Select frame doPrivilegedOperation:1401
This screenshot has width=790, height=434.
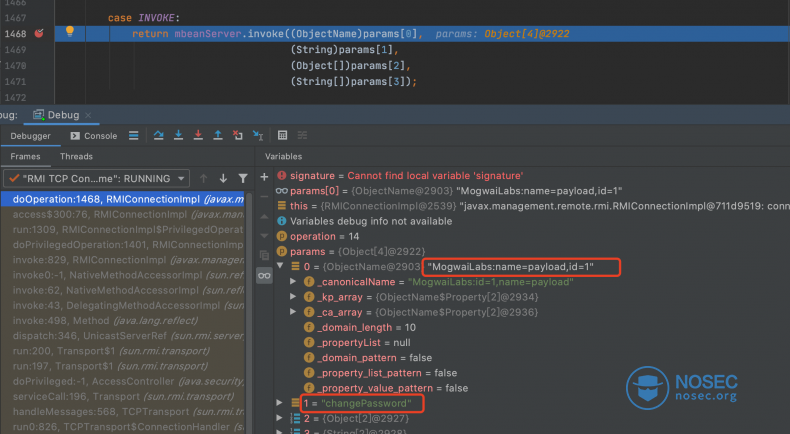pos(122,244)
